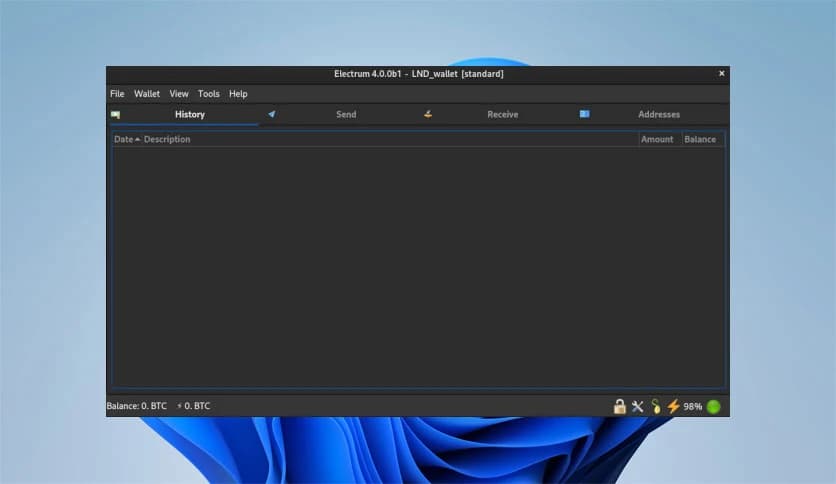This screenshot has width=836, height=484.
Task: Close the Electrum window
Action: tap(721, 74)
